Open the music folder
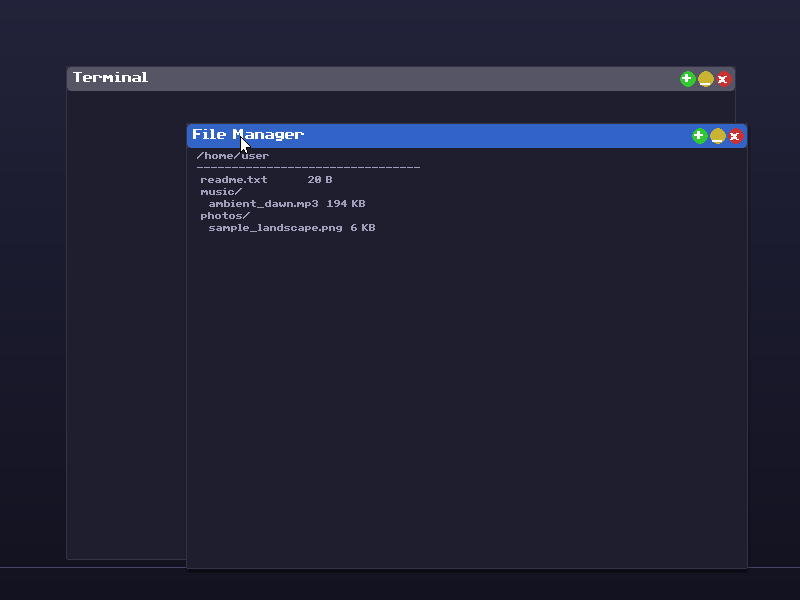 (220, 191)
